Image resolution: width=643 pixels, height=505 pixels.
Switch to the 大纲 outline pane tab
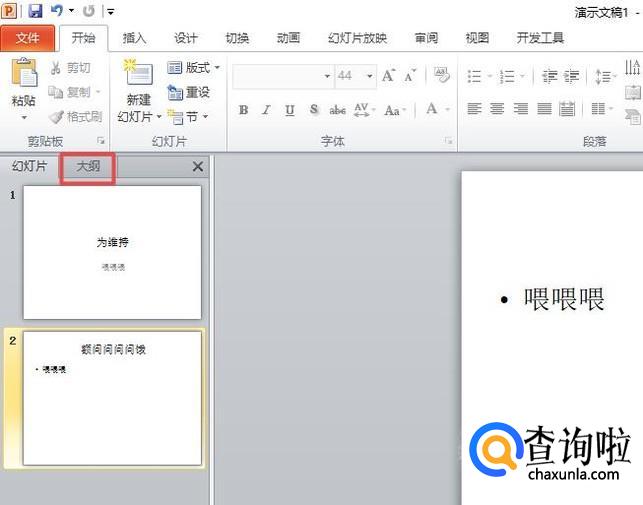pos(88,166)
